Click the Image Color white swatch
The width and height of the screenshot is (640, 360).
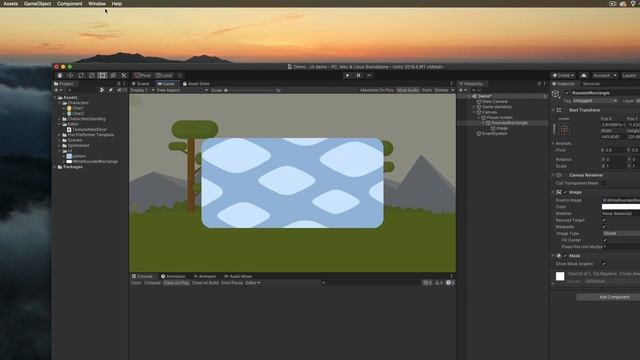point(621,207)
